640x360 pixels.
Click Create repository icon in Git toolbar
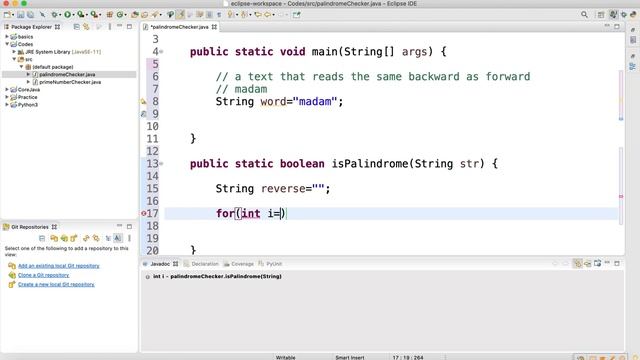[74, 238]
